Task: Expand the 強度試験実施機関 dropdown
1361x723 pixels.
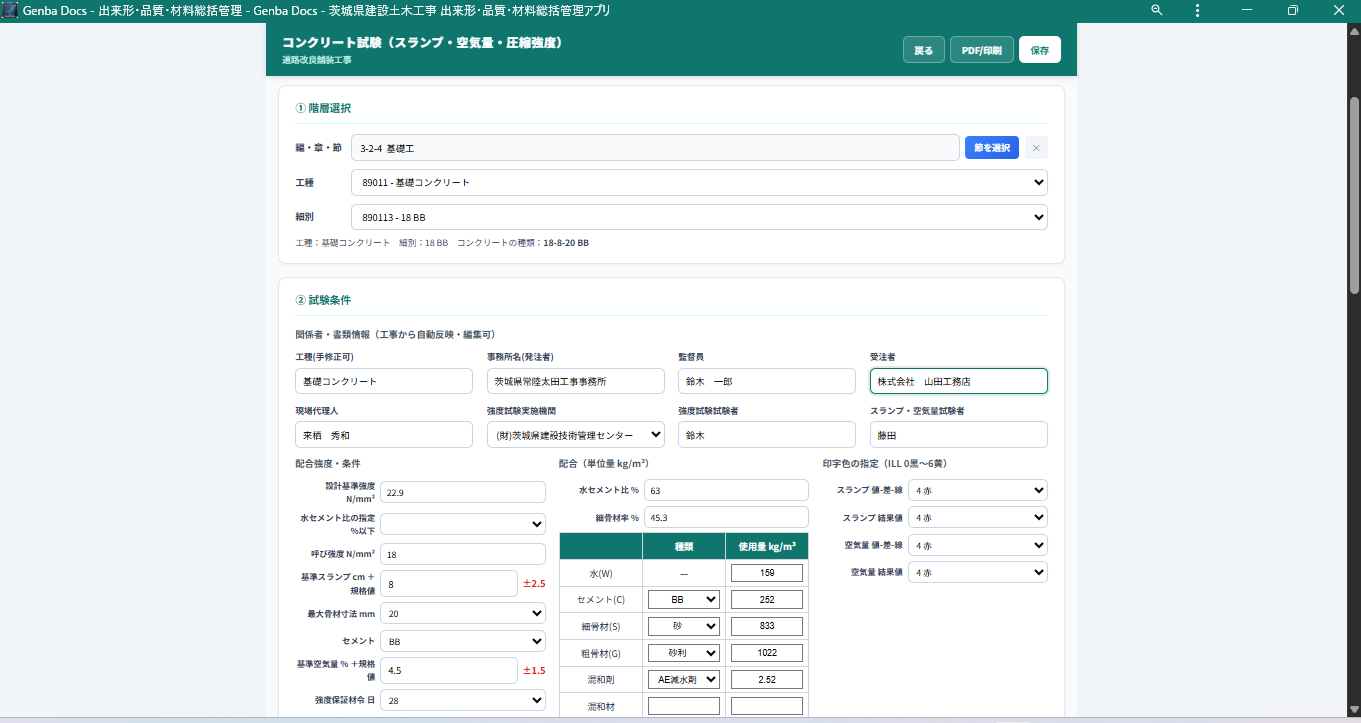Action: point(576,435)
